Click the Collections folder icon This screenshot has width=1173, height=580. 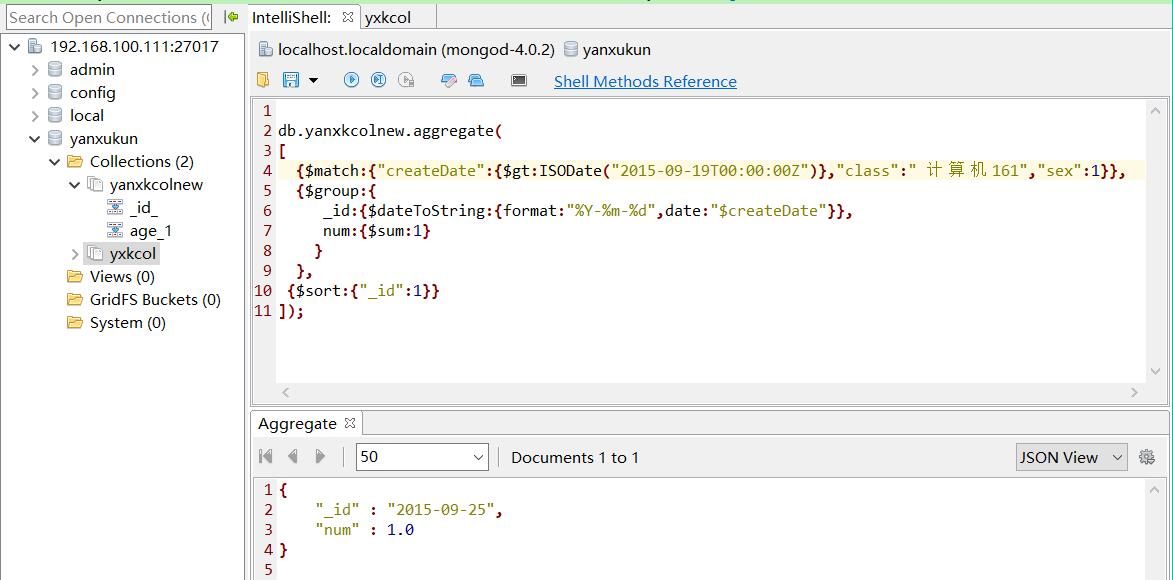click(x=75, y=162)
